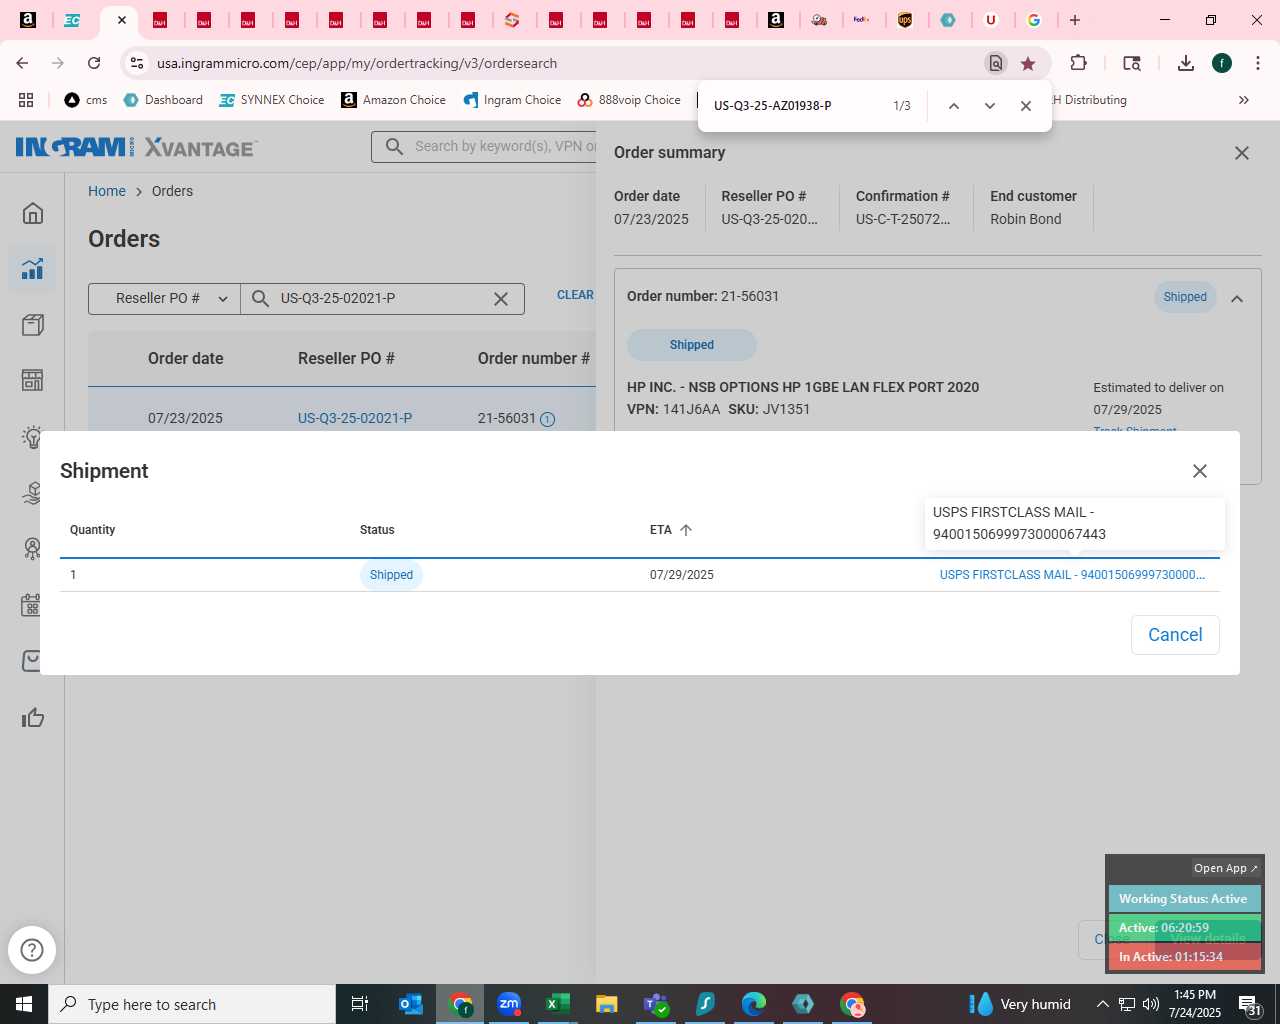
Task: Click the Status column header
Action: click(377, 530)
